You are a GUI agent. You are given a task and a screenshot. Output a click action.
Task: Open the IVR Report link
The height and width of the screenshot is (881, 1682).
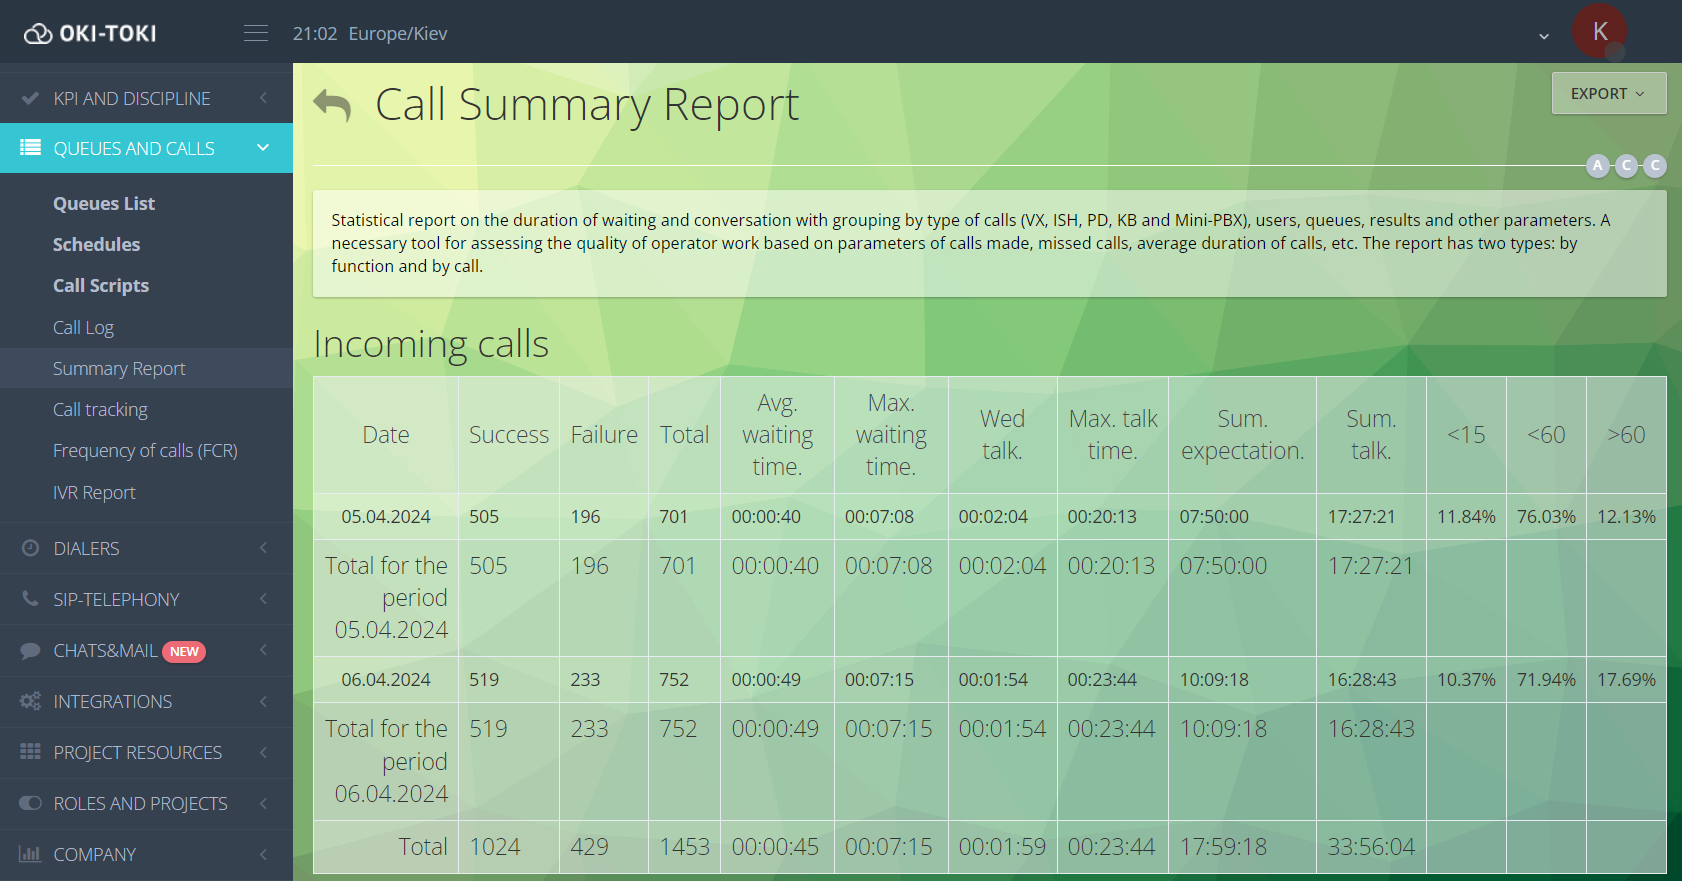click(x=94, y=492)
